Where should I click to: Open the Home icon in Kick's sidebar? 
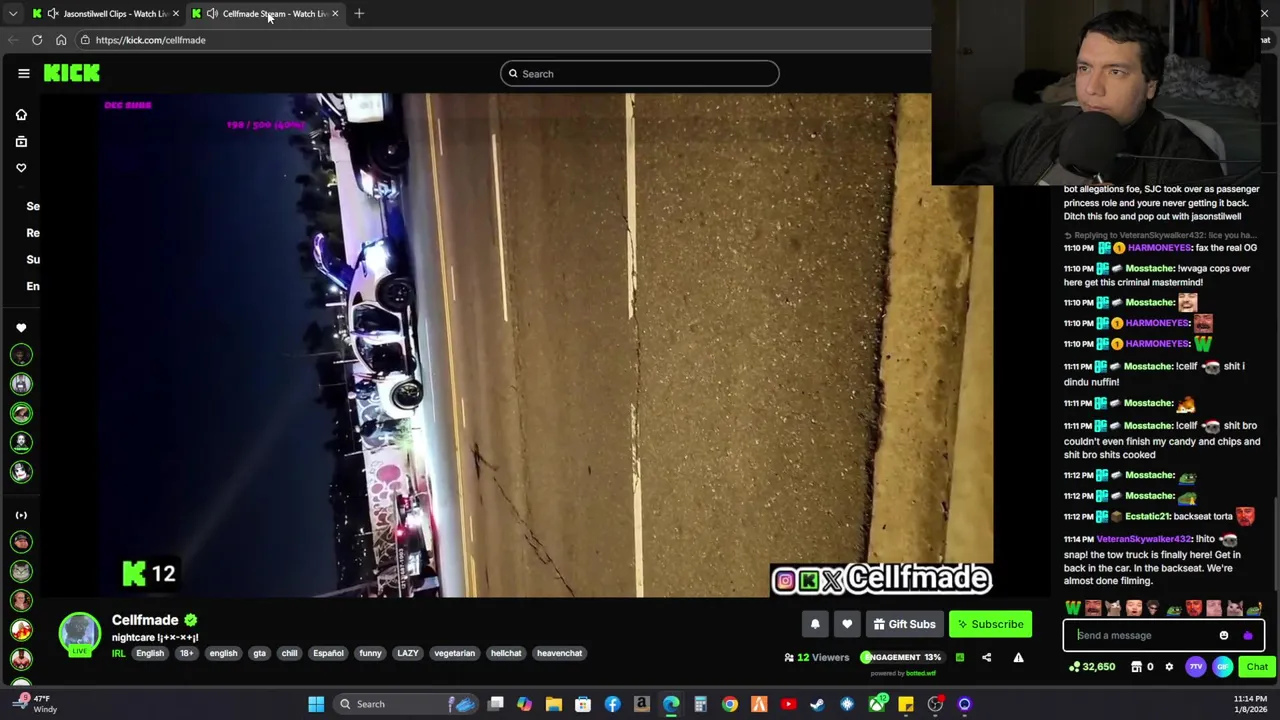[21, 115]
